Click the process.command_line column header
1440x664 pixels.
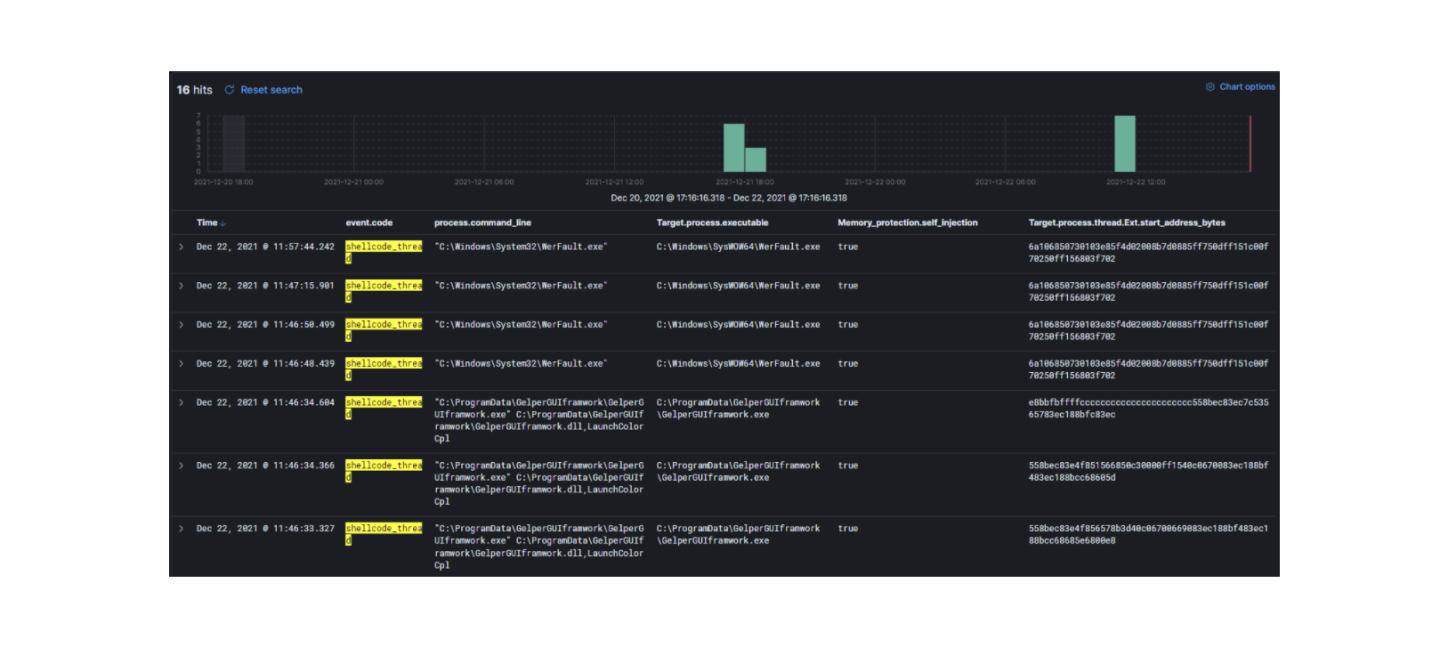coord(482,222)
